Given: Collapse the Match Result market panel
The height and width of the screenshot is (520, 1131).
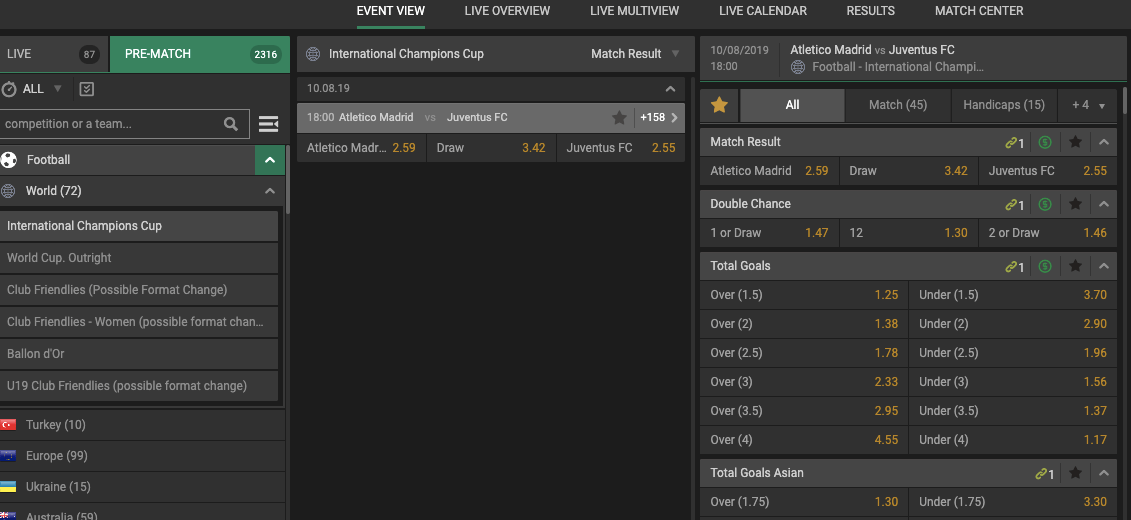Looking at the screenshot, I should [x=1104, y=142].
